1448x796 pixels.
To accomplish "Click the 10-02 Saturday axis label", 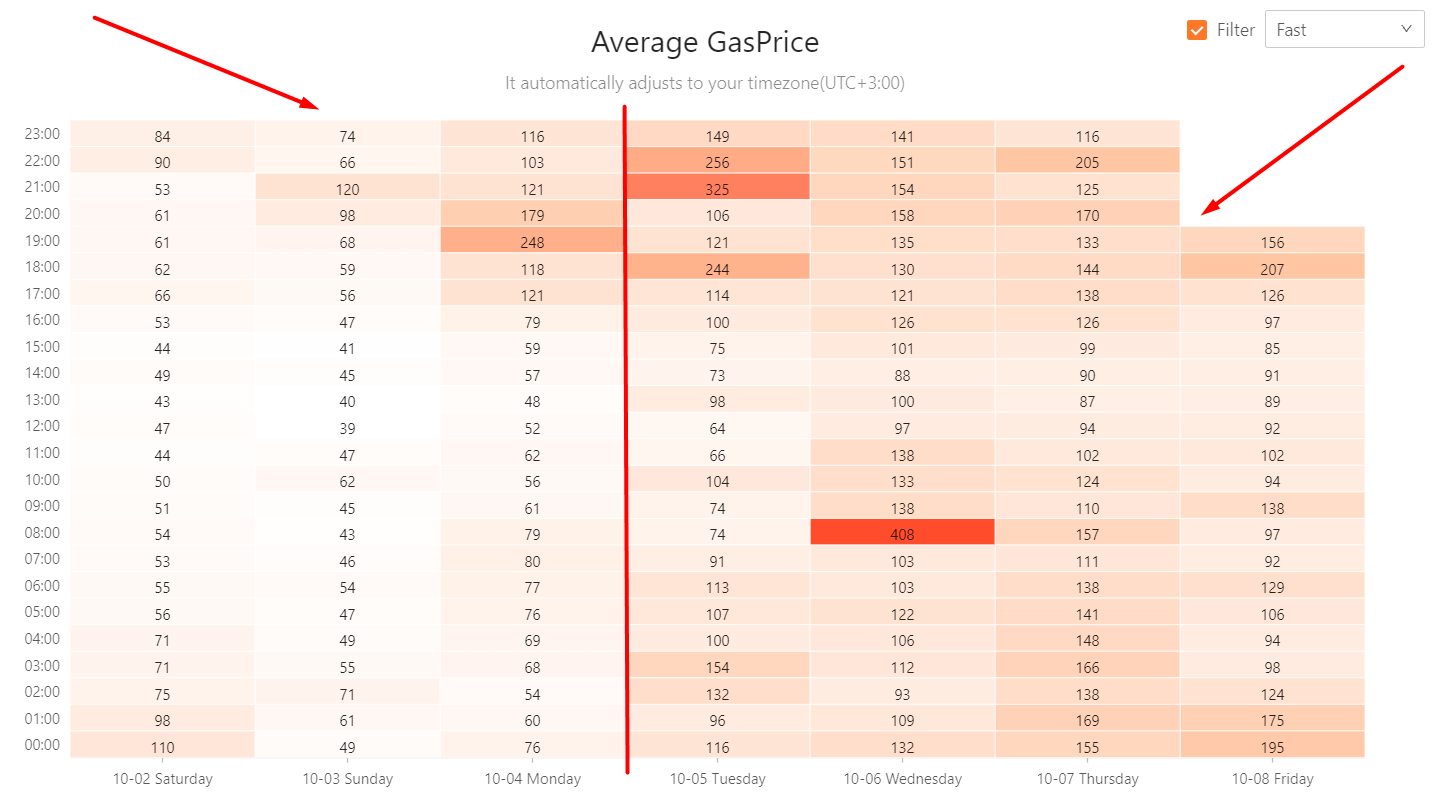I will pos(162,778).
